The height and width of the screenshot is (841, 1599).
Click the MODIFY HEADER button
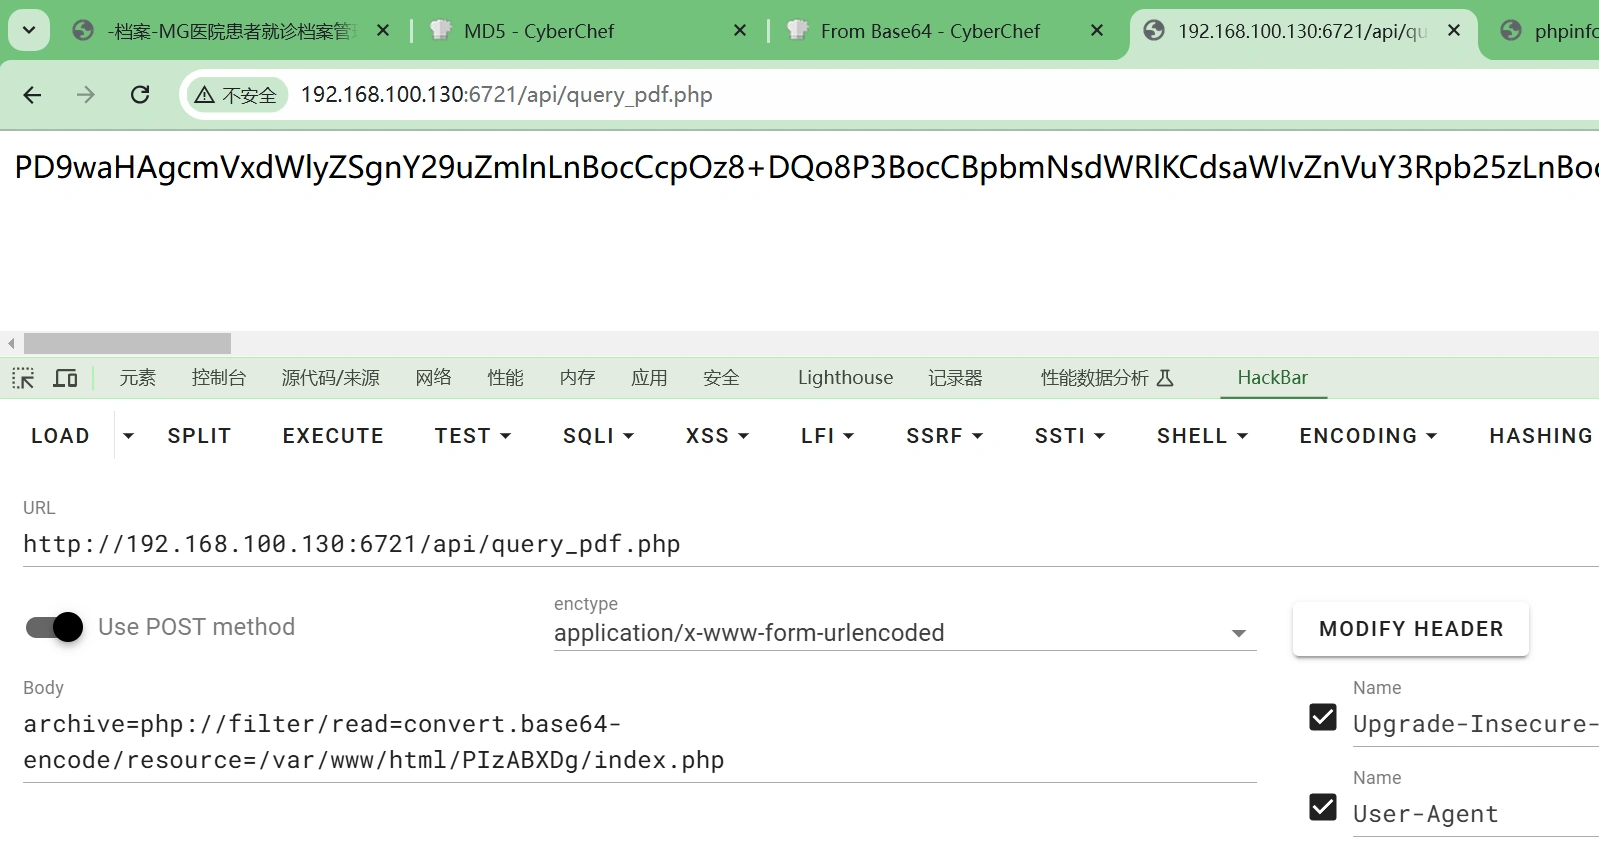point(1410,629)
